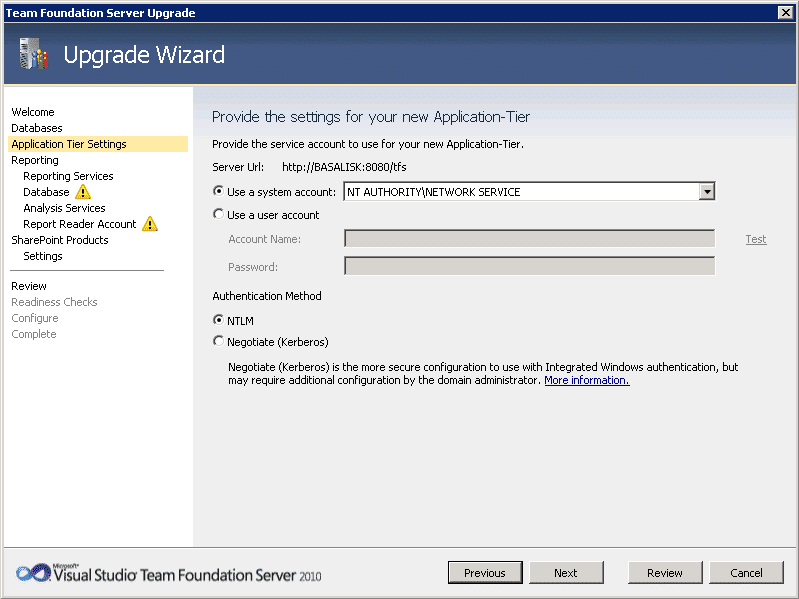Select Use a user account option
Image resolution: width=799 pixels, height=599 pixels.
pos(218,214)
